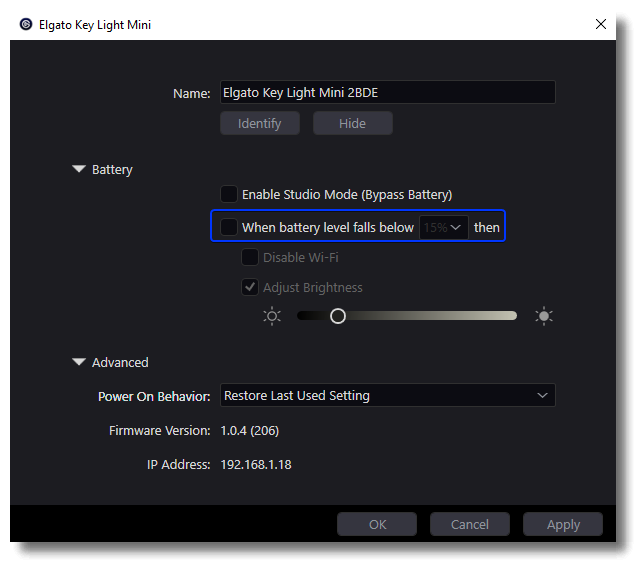This screenshot has width=636, height=562.
Task: Click the word then after the dropdown
Action: pos(486,227)
